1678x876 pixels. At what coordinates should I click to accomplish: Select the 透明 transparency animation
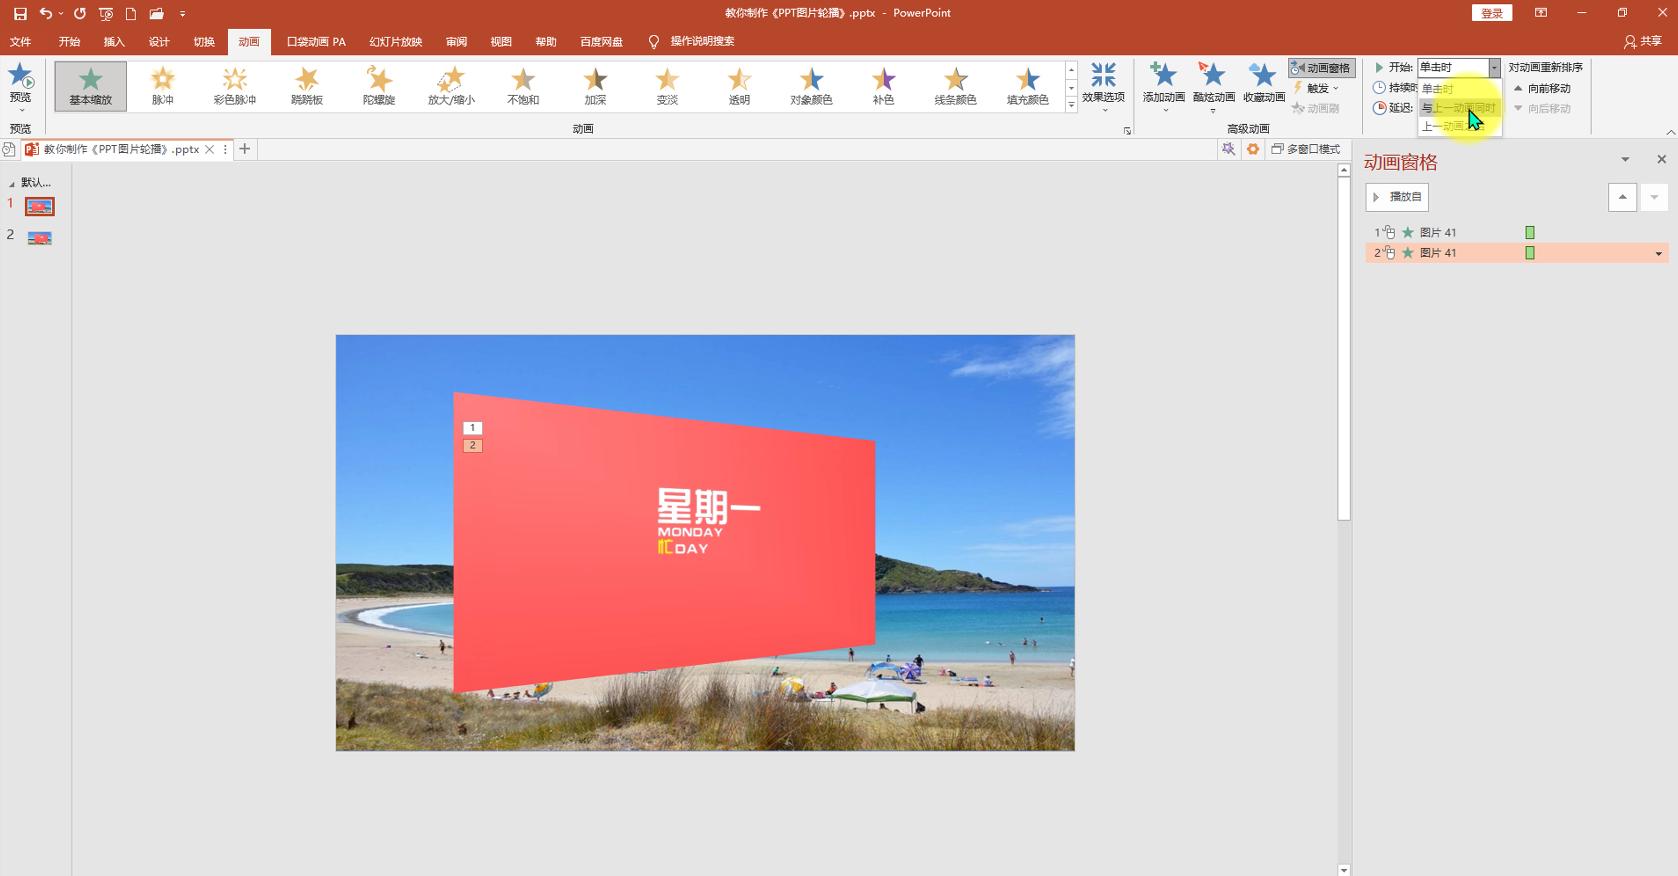point(739,85)
